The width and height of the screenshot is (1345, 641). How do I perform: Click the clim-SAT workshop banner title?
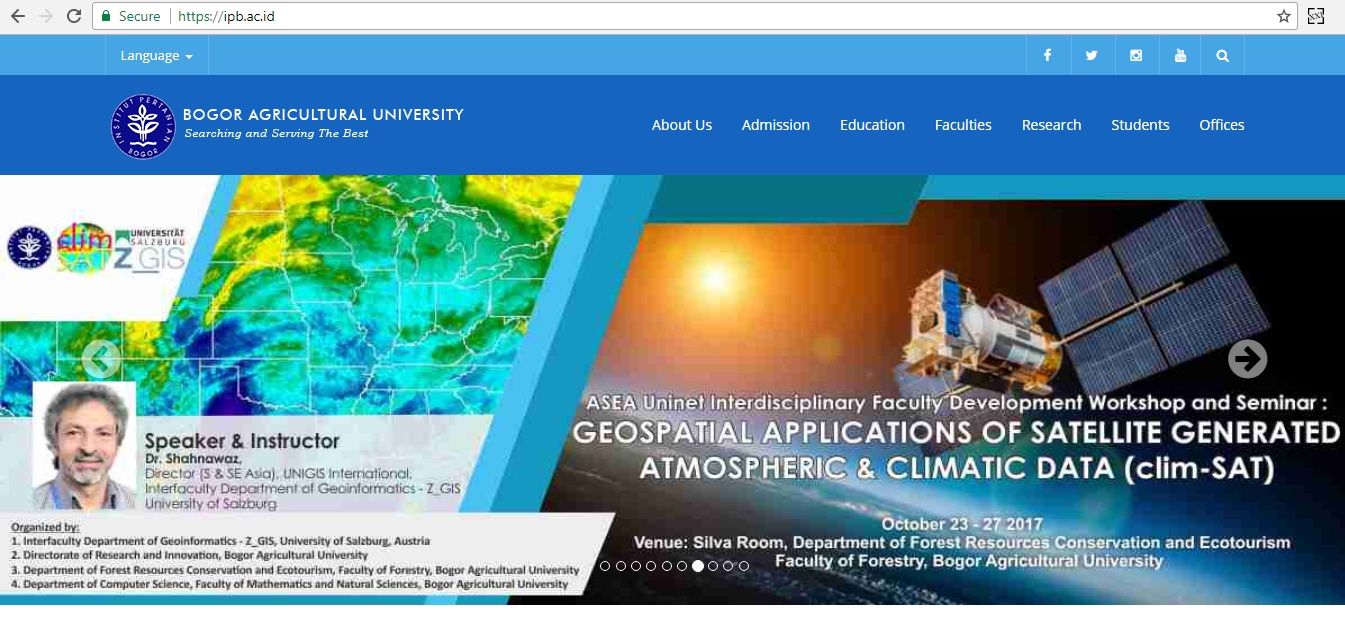956,449
